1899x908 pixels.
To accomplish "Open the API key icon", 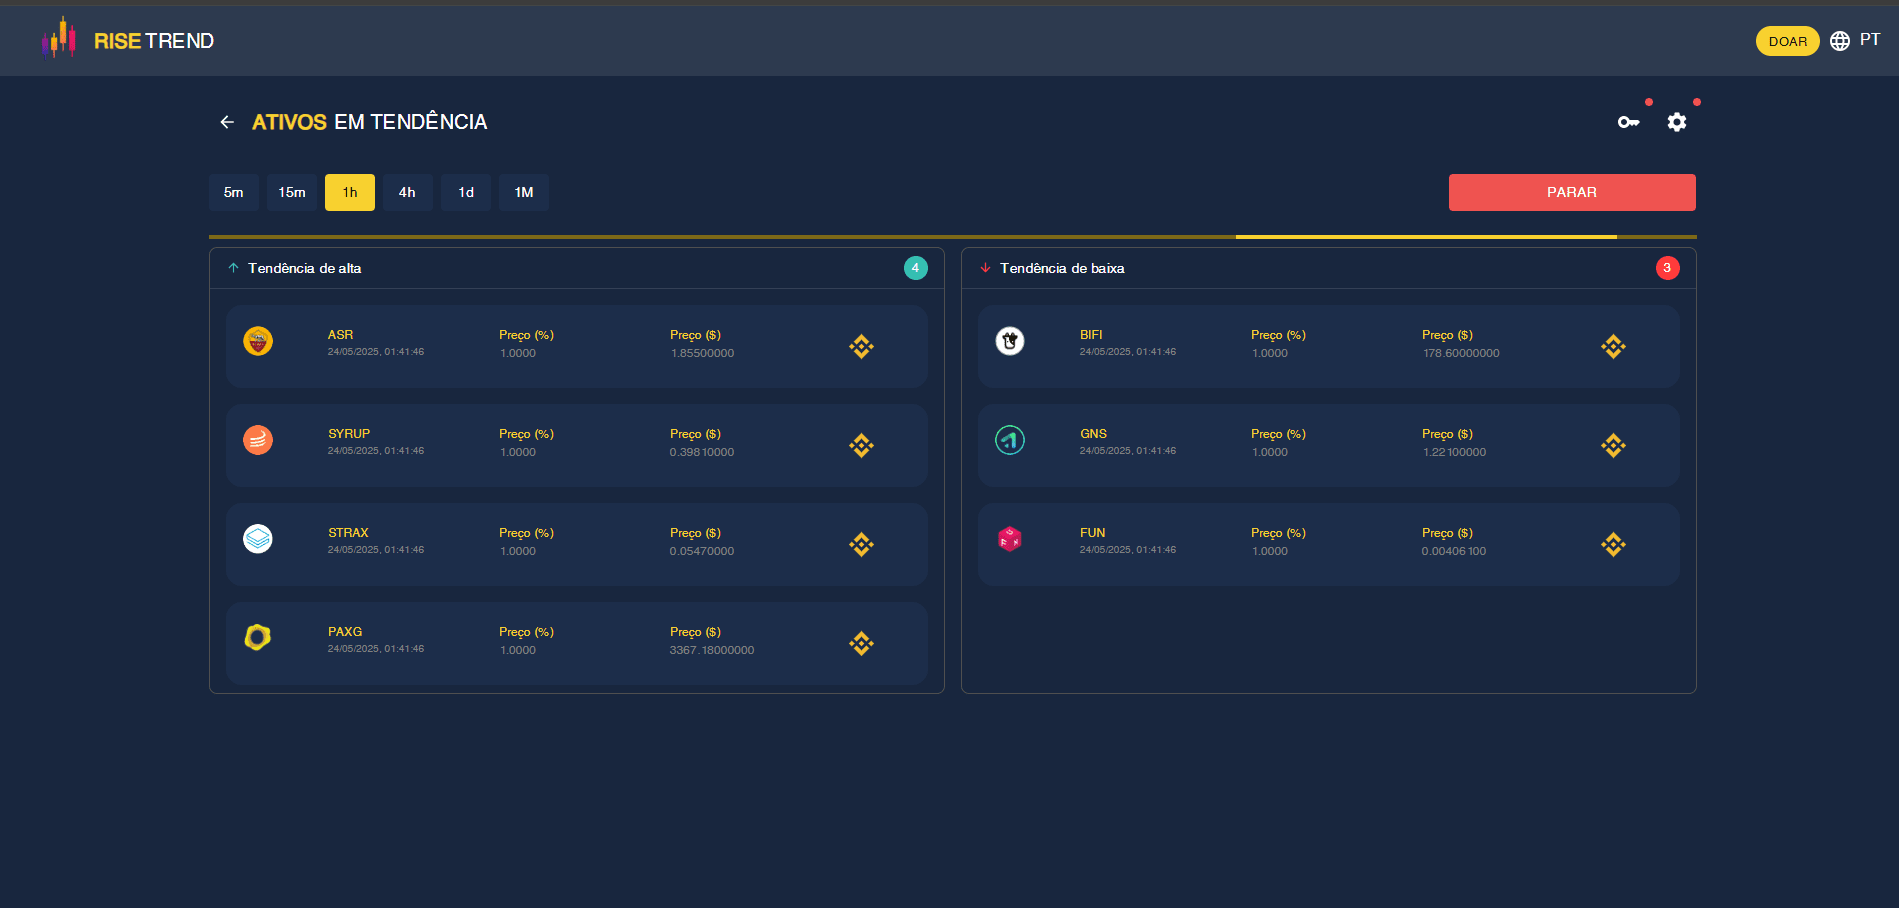I will 1629,122.
